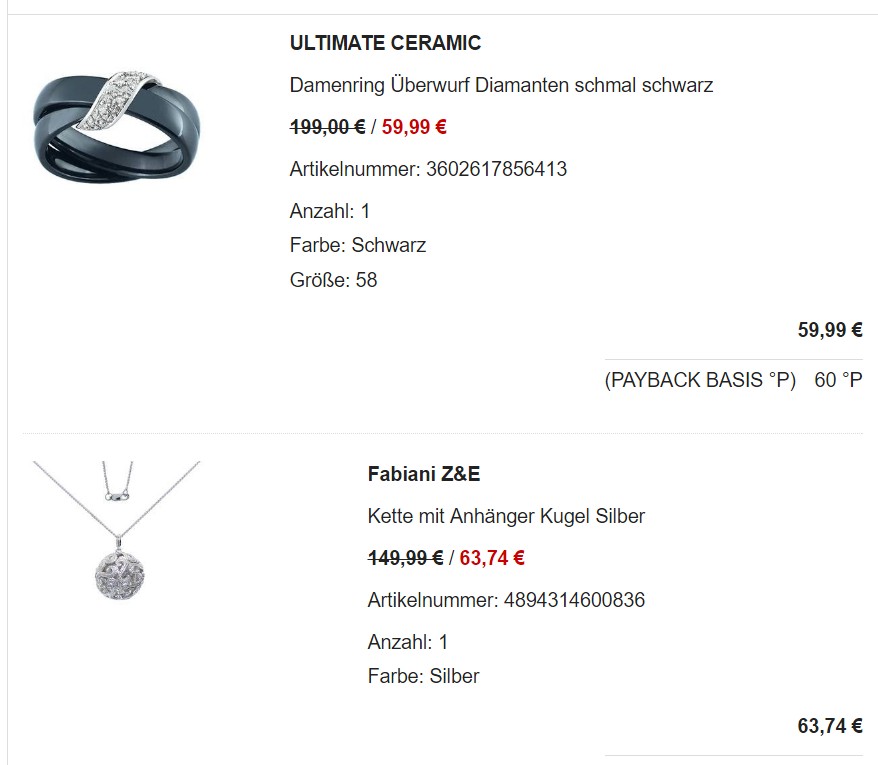Click the Farbe: Schwarz attribute
Viewport: 878px width, 765px height.
tap(358, 245)
